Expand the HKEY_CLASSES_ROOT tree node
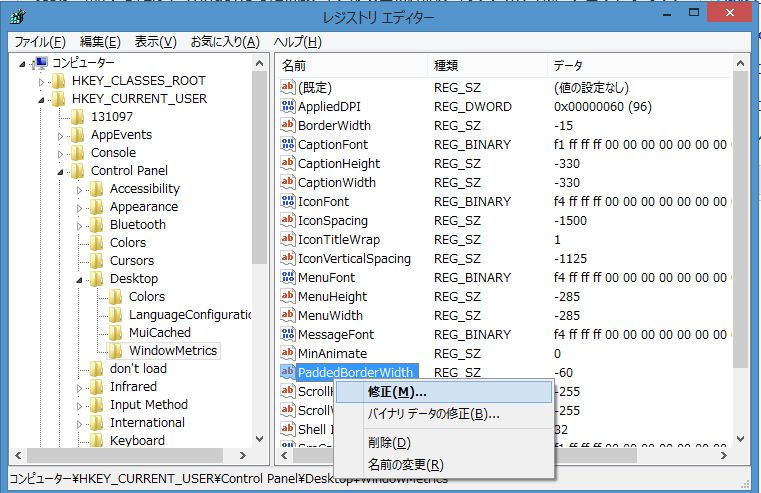Screen dimensions: 761x493 [42, 81]
